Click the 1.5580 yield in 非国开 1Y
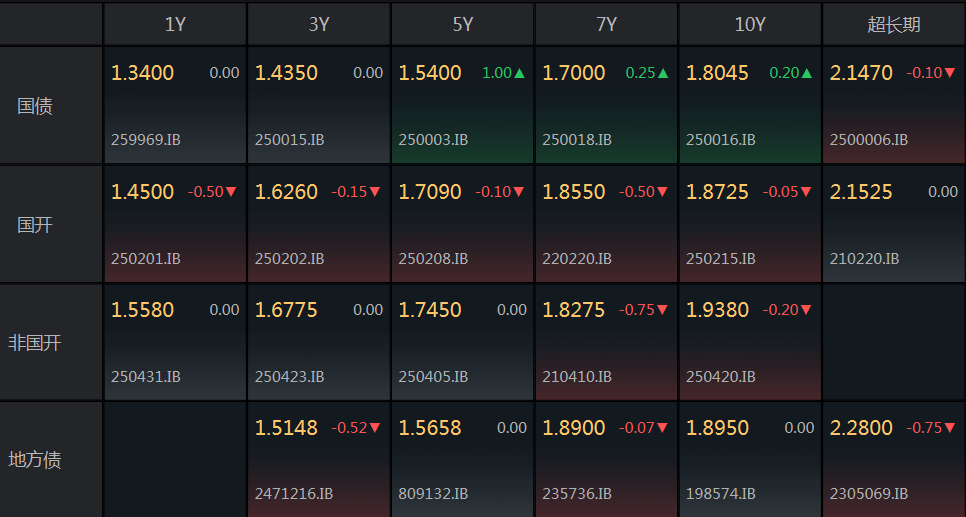Viewport: 966px width, 517px height. tap(142, 310)
